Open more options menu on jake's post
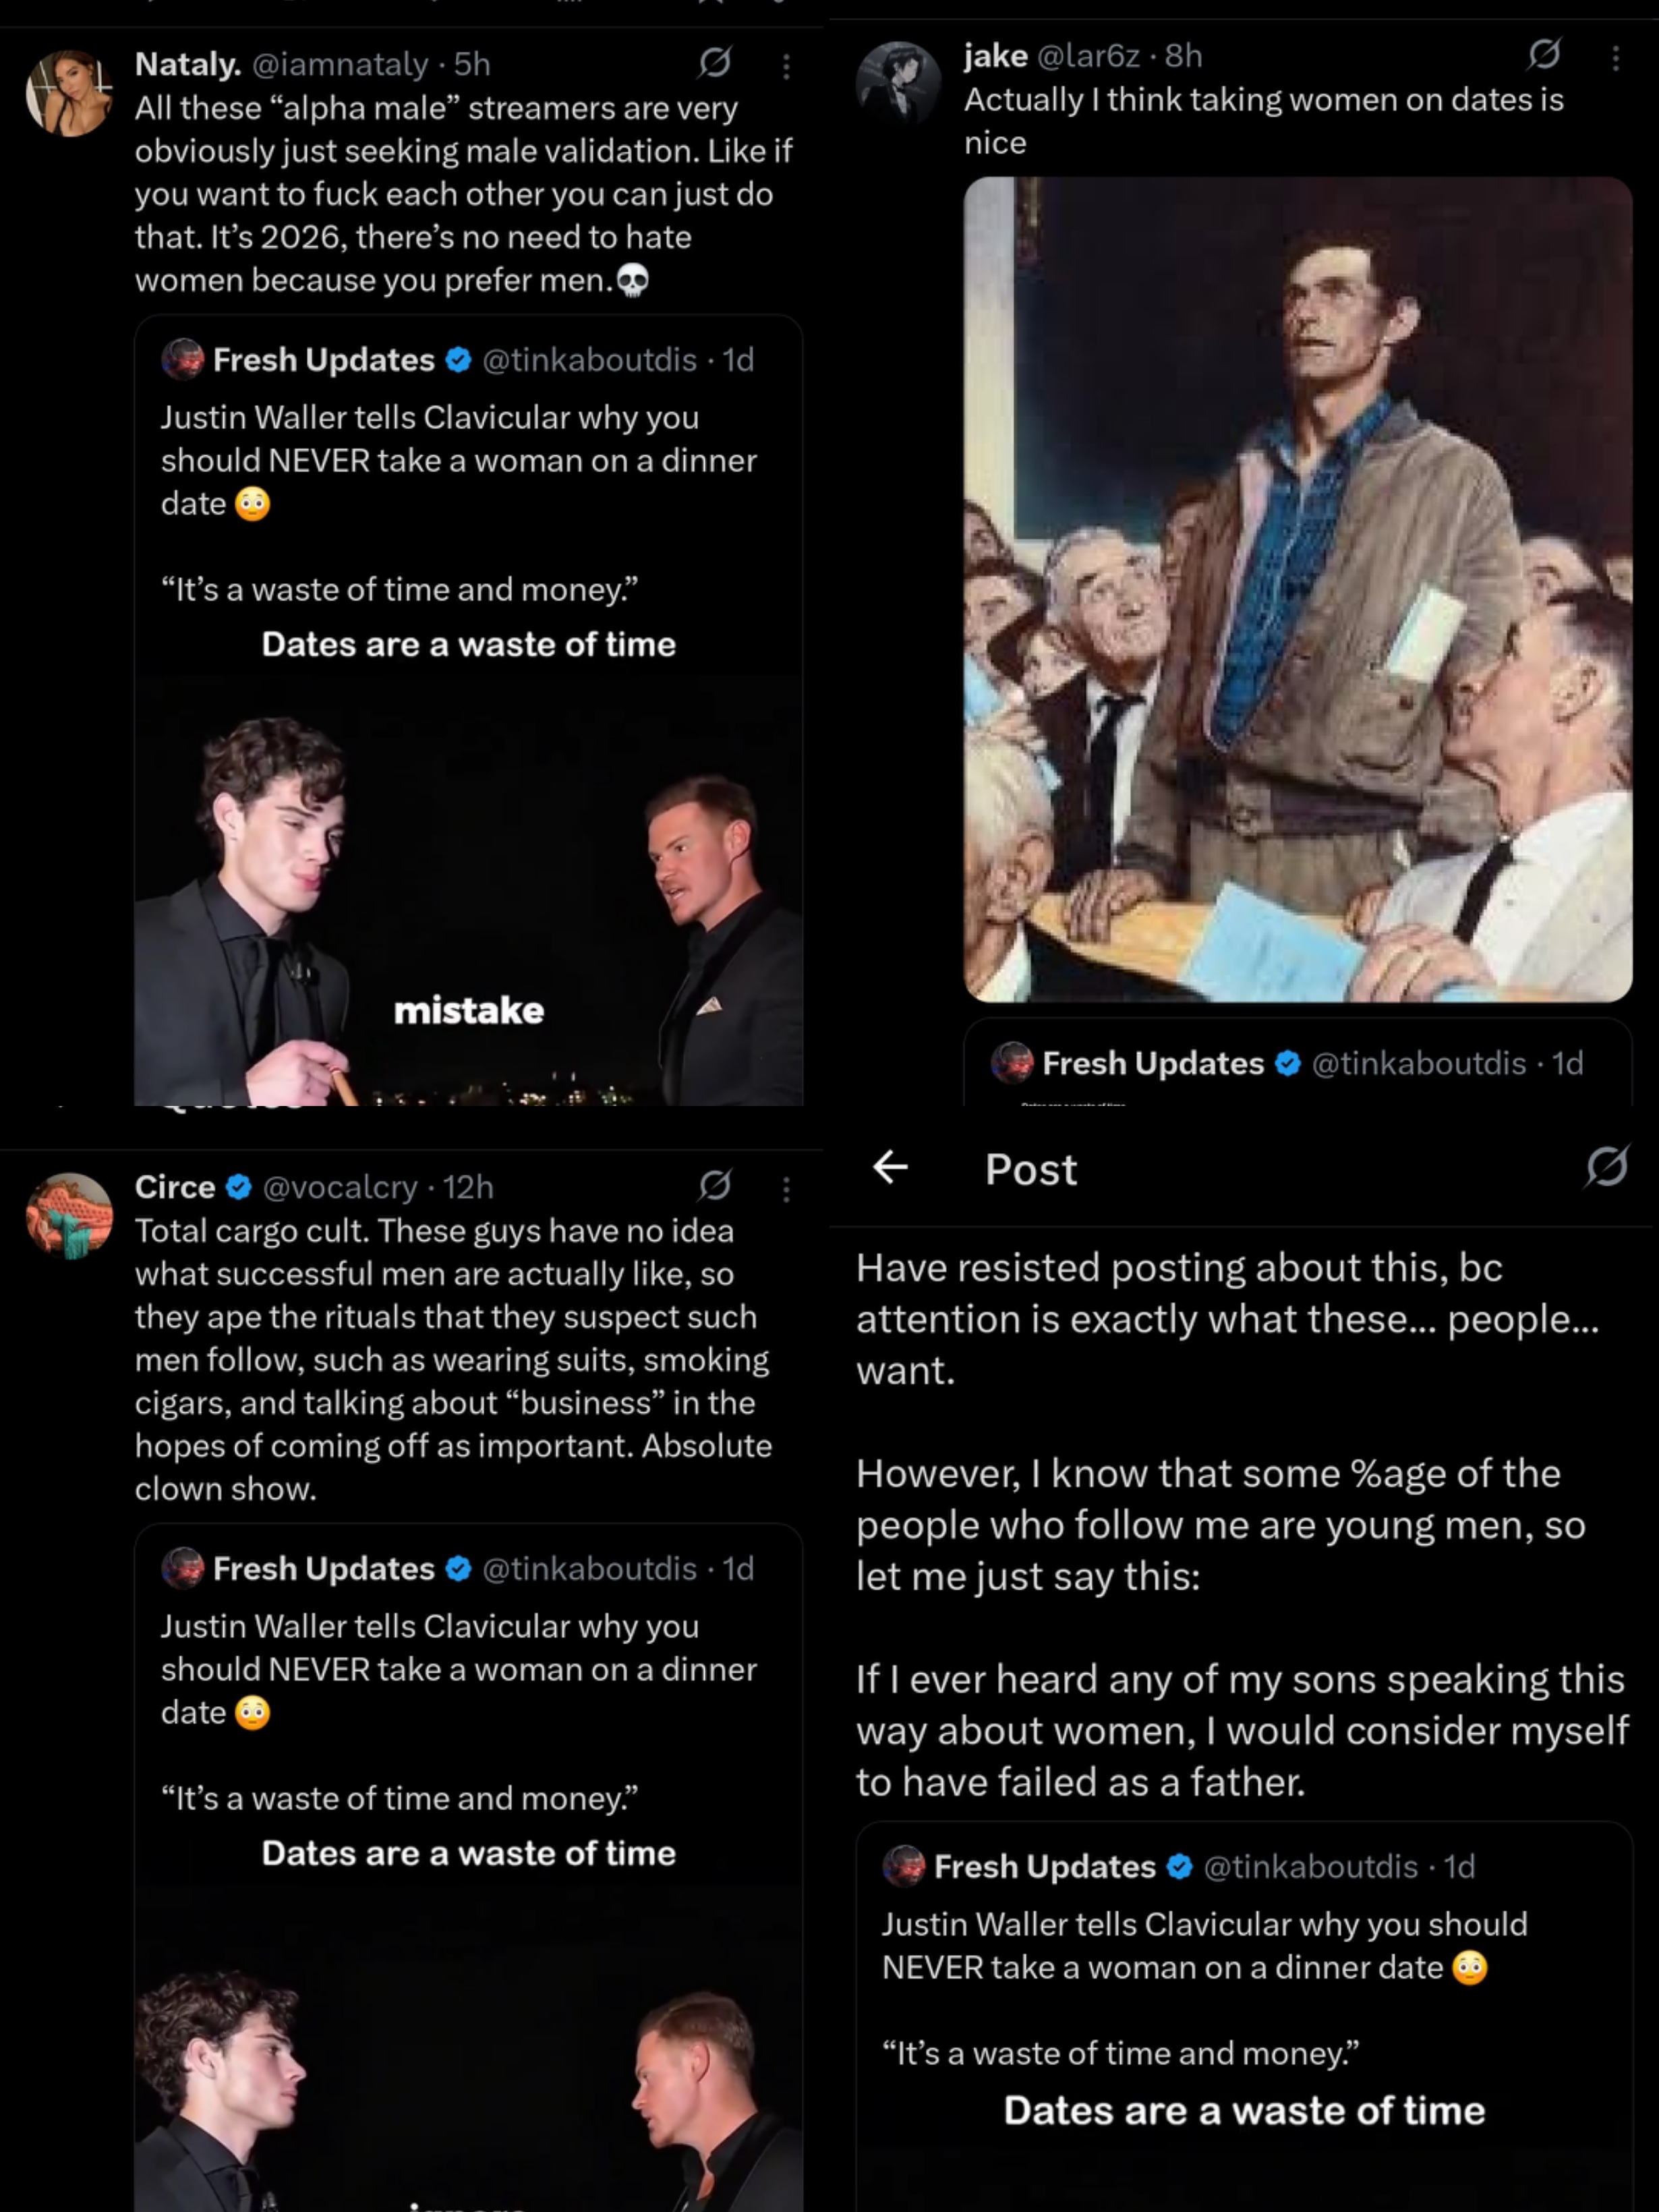The width and height of the screenshot is (1659, 2212). (1615, 58)
